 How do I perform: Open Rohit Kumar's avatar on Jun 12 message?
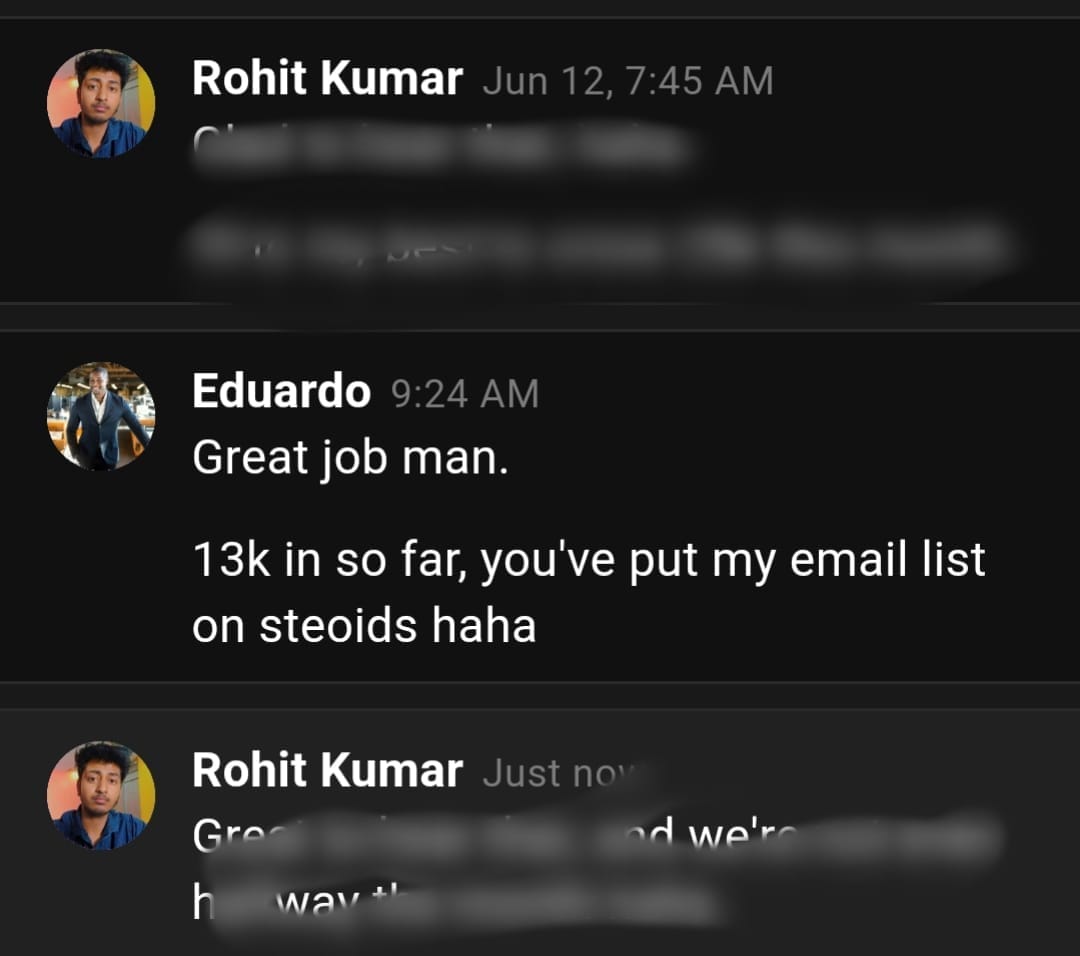click(x=101, y=103)
